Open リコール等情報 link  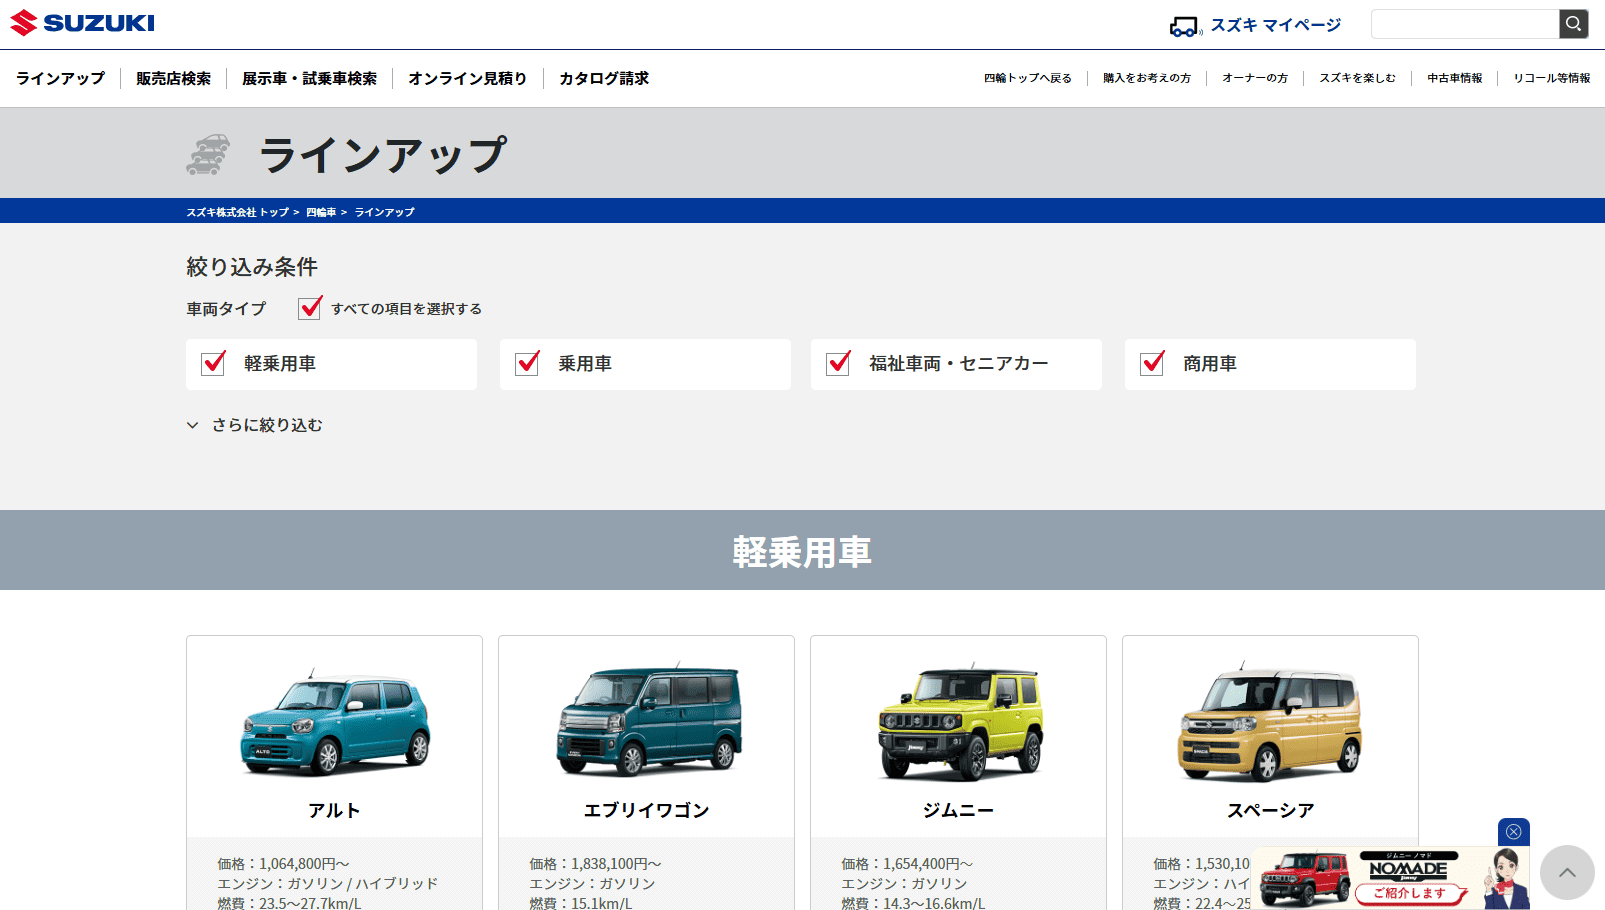click(x=1551, y=78)
